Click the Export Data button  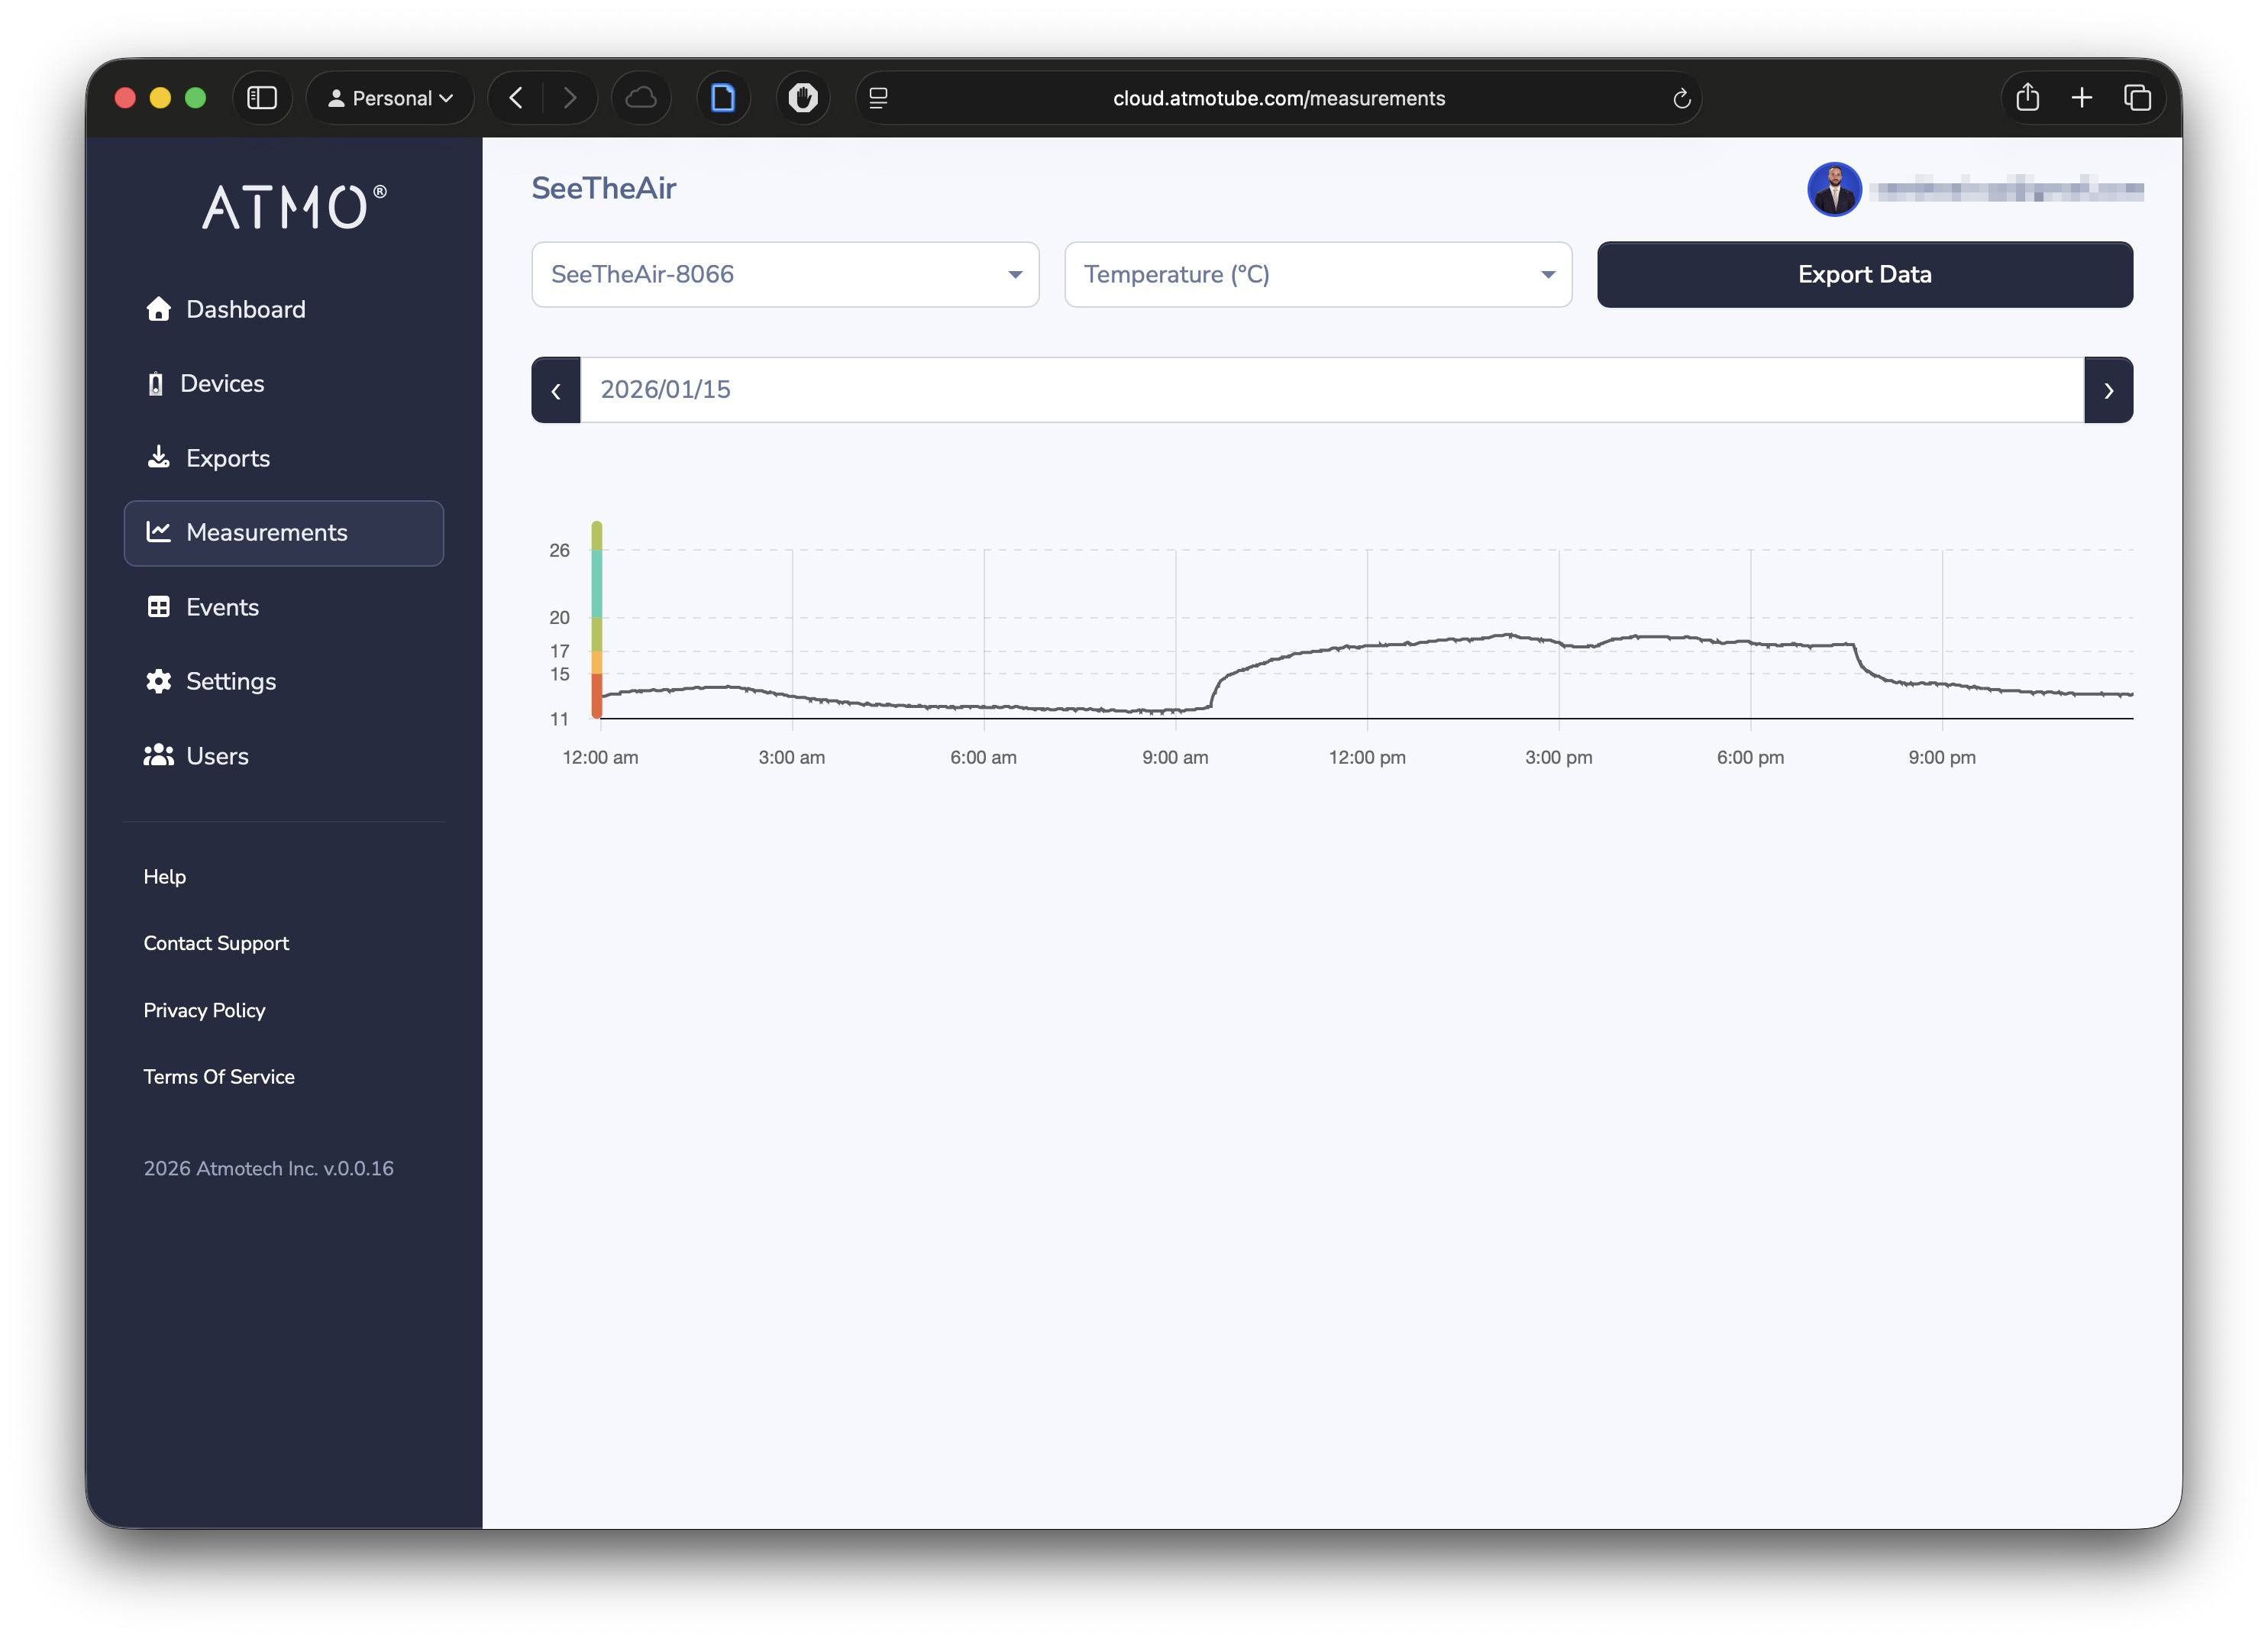[x=1864, y=274]
